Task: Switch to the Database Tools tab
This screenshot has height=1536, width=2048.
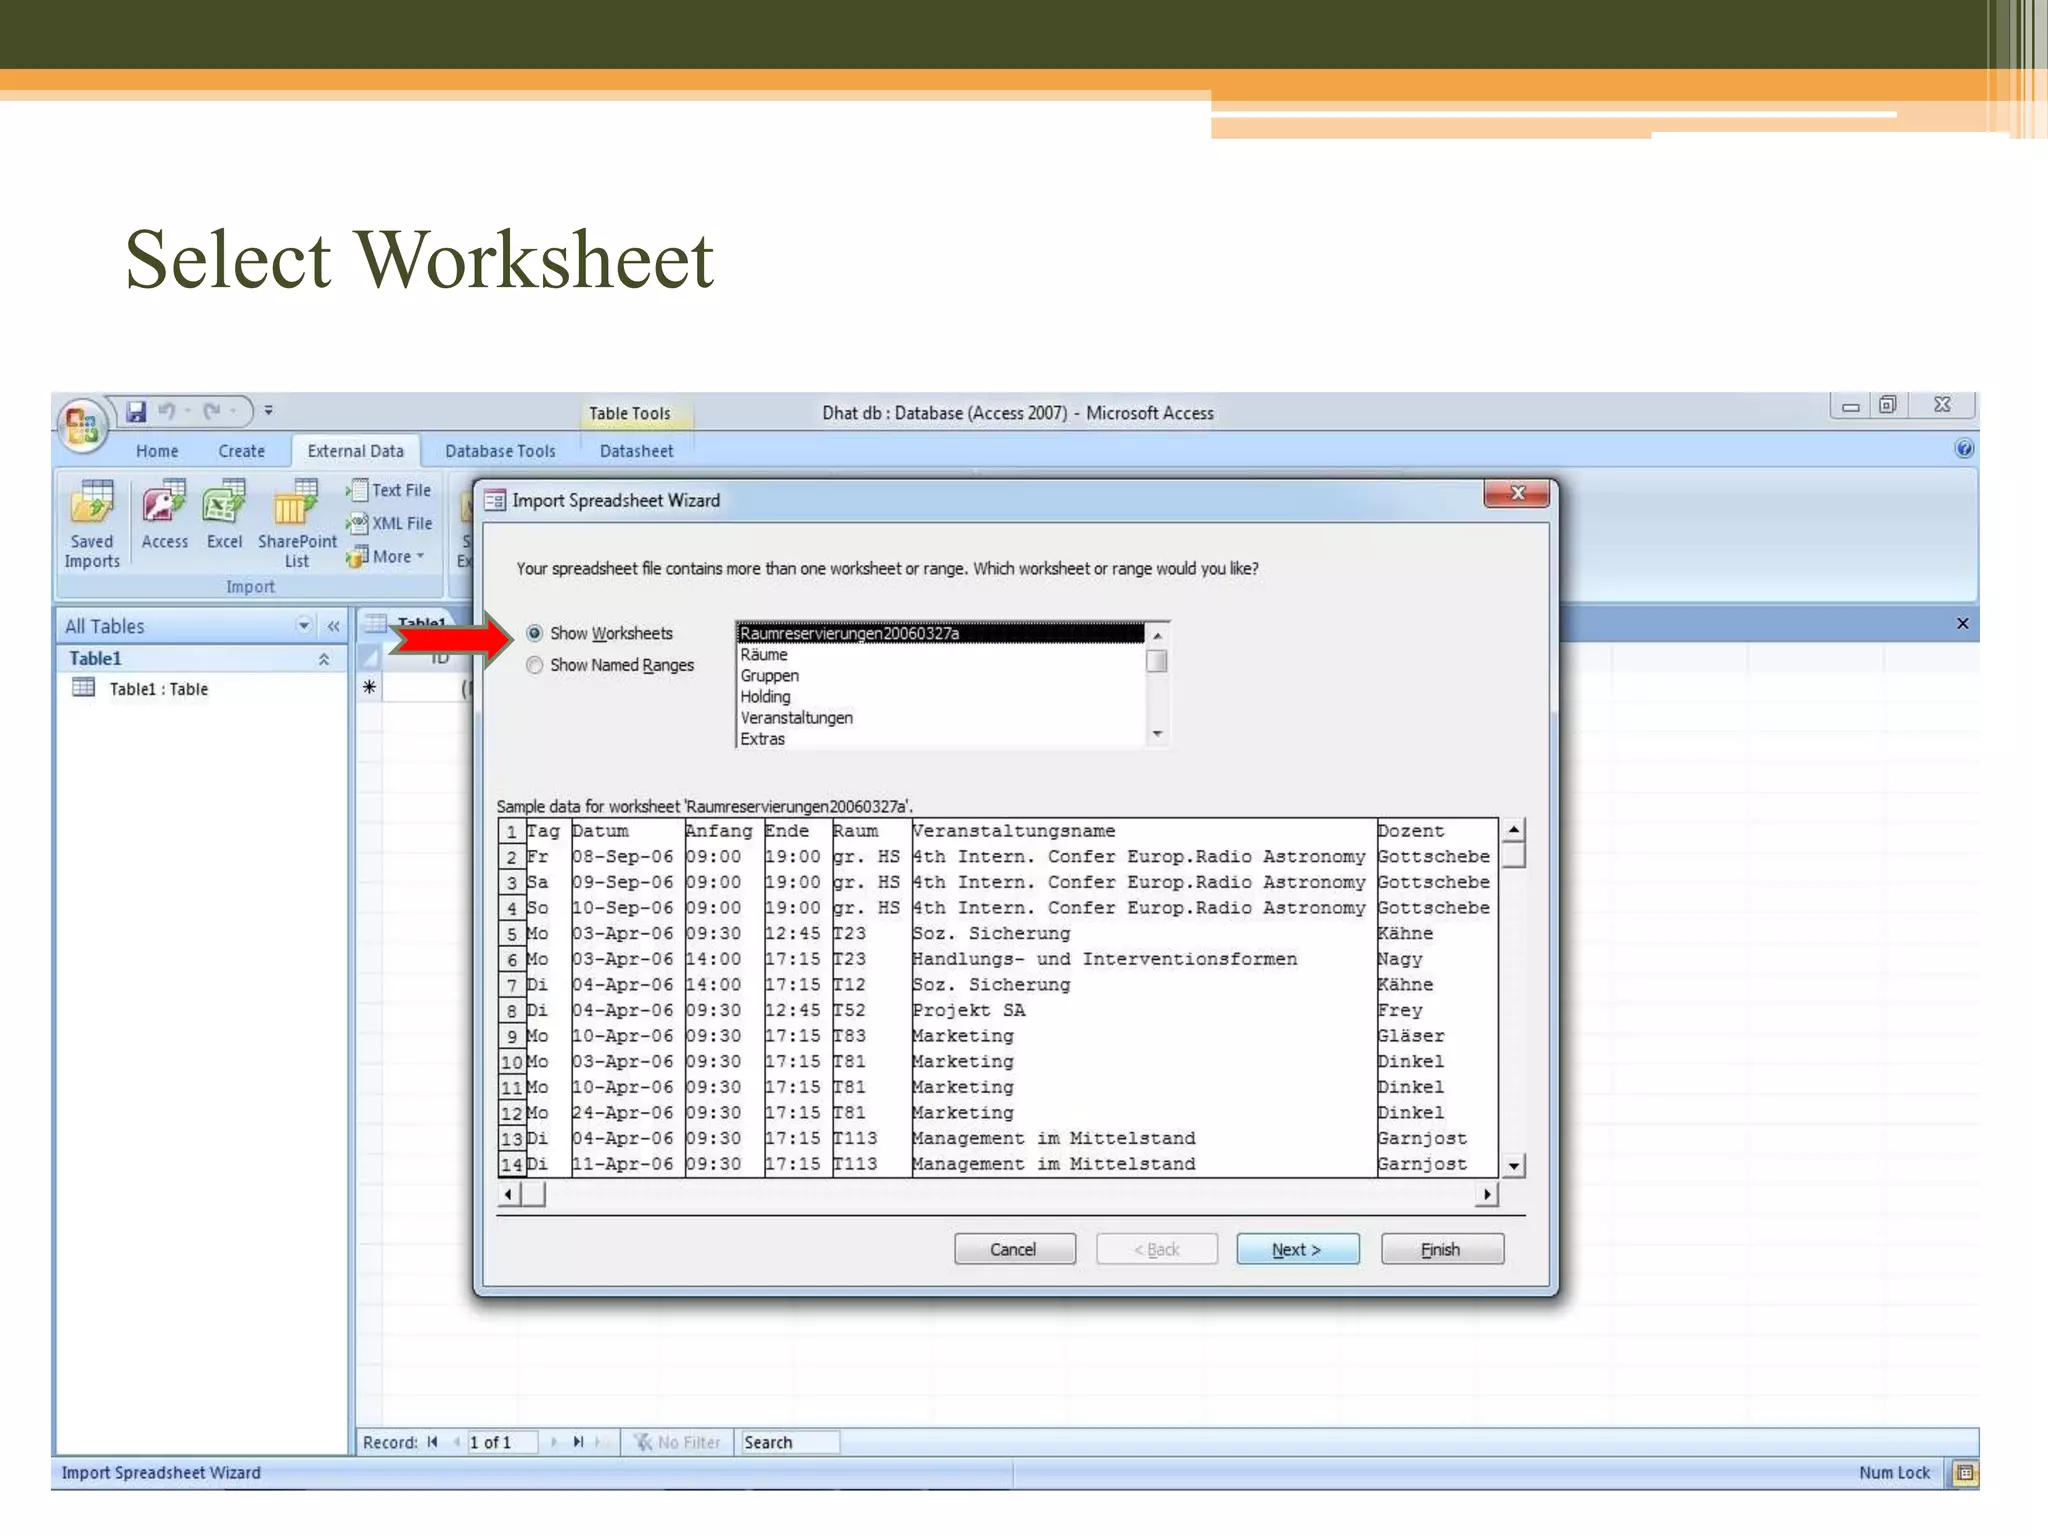Action: pyautogui.click(x=500, y=451)
